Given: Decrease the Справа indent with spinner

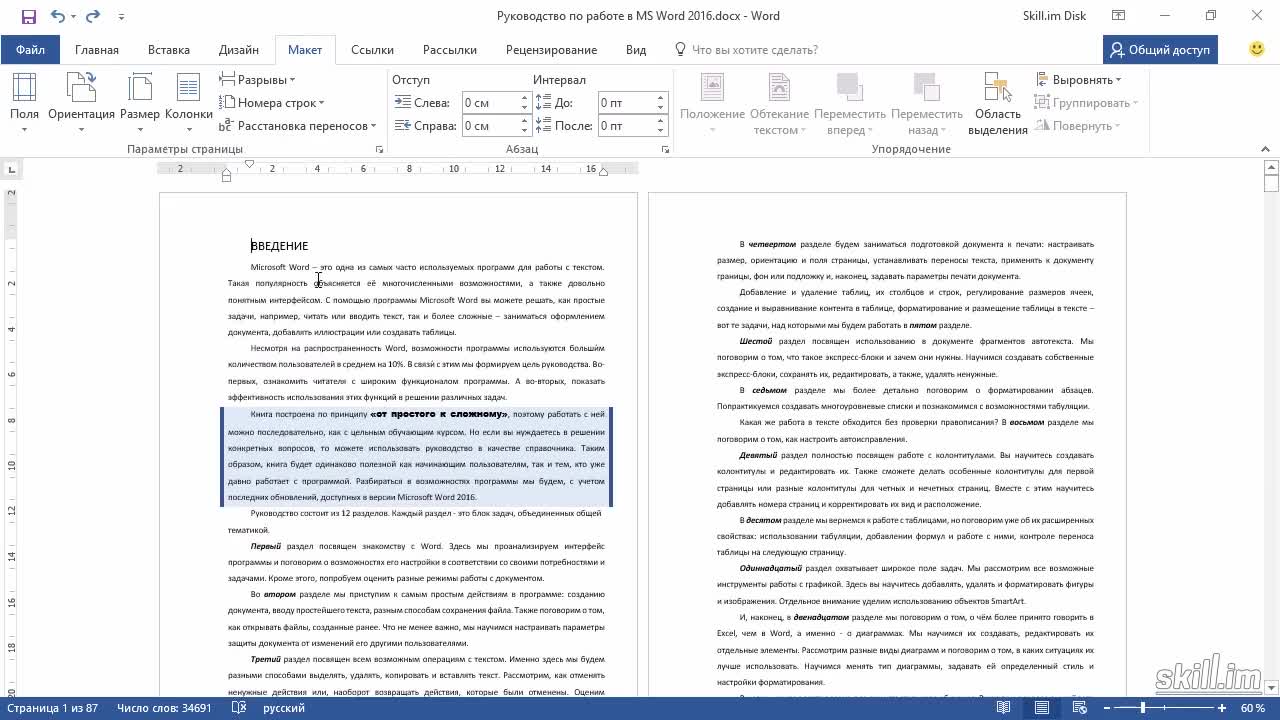Looking at the screenshot, I should coord(524,131).
